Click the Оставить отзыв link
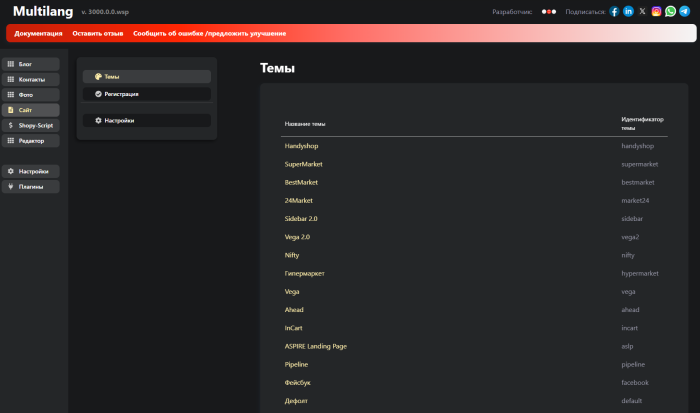Viewport: 700px width, 413px height. 98,33
